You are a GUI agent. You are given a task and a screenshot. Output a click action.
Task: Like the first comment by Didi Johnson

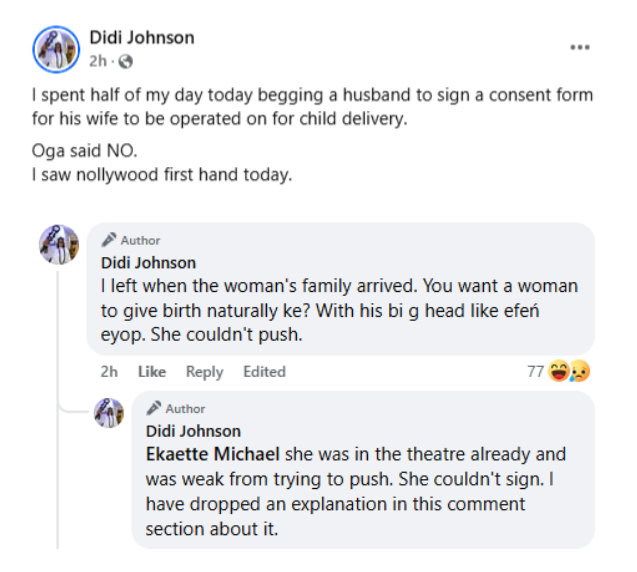point(152,372)
